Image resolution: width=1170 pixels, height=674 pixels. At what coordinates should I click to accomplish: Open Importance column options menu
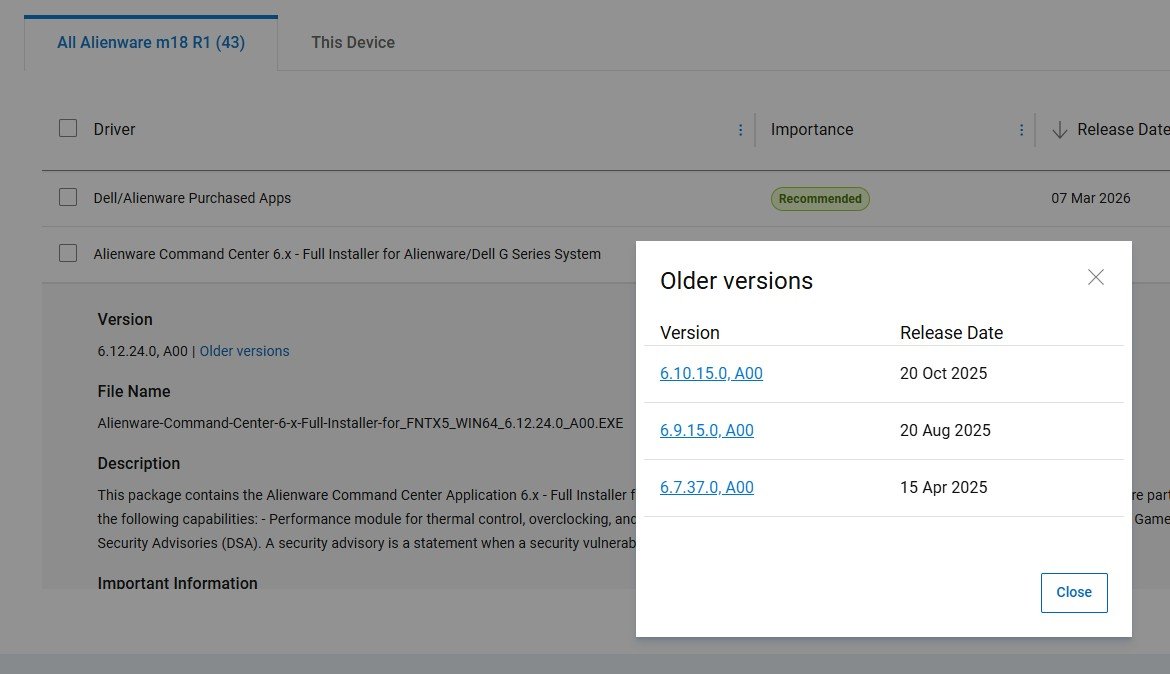pyautogui.click(x=1021, y=130)
